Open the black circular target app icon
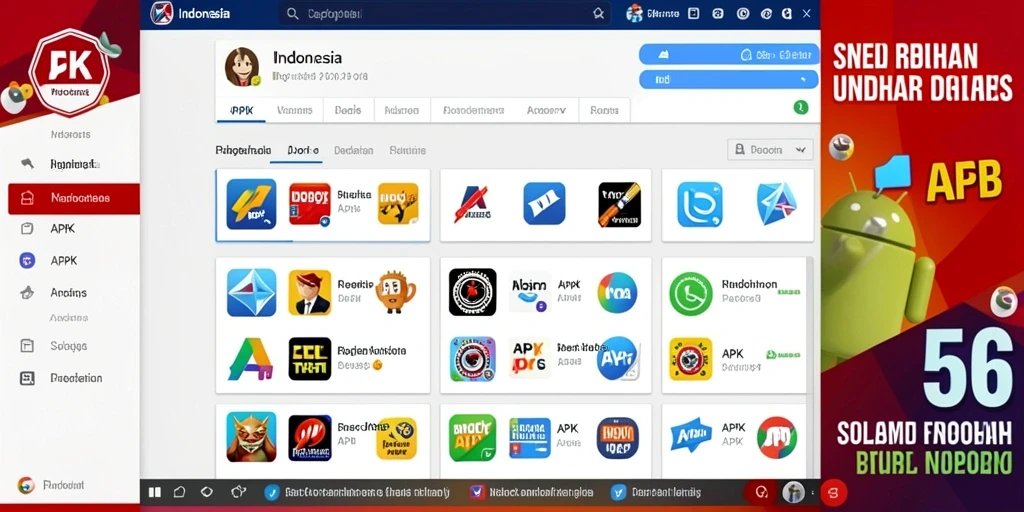Screen dimensions: 1024x512 (473, 292)
